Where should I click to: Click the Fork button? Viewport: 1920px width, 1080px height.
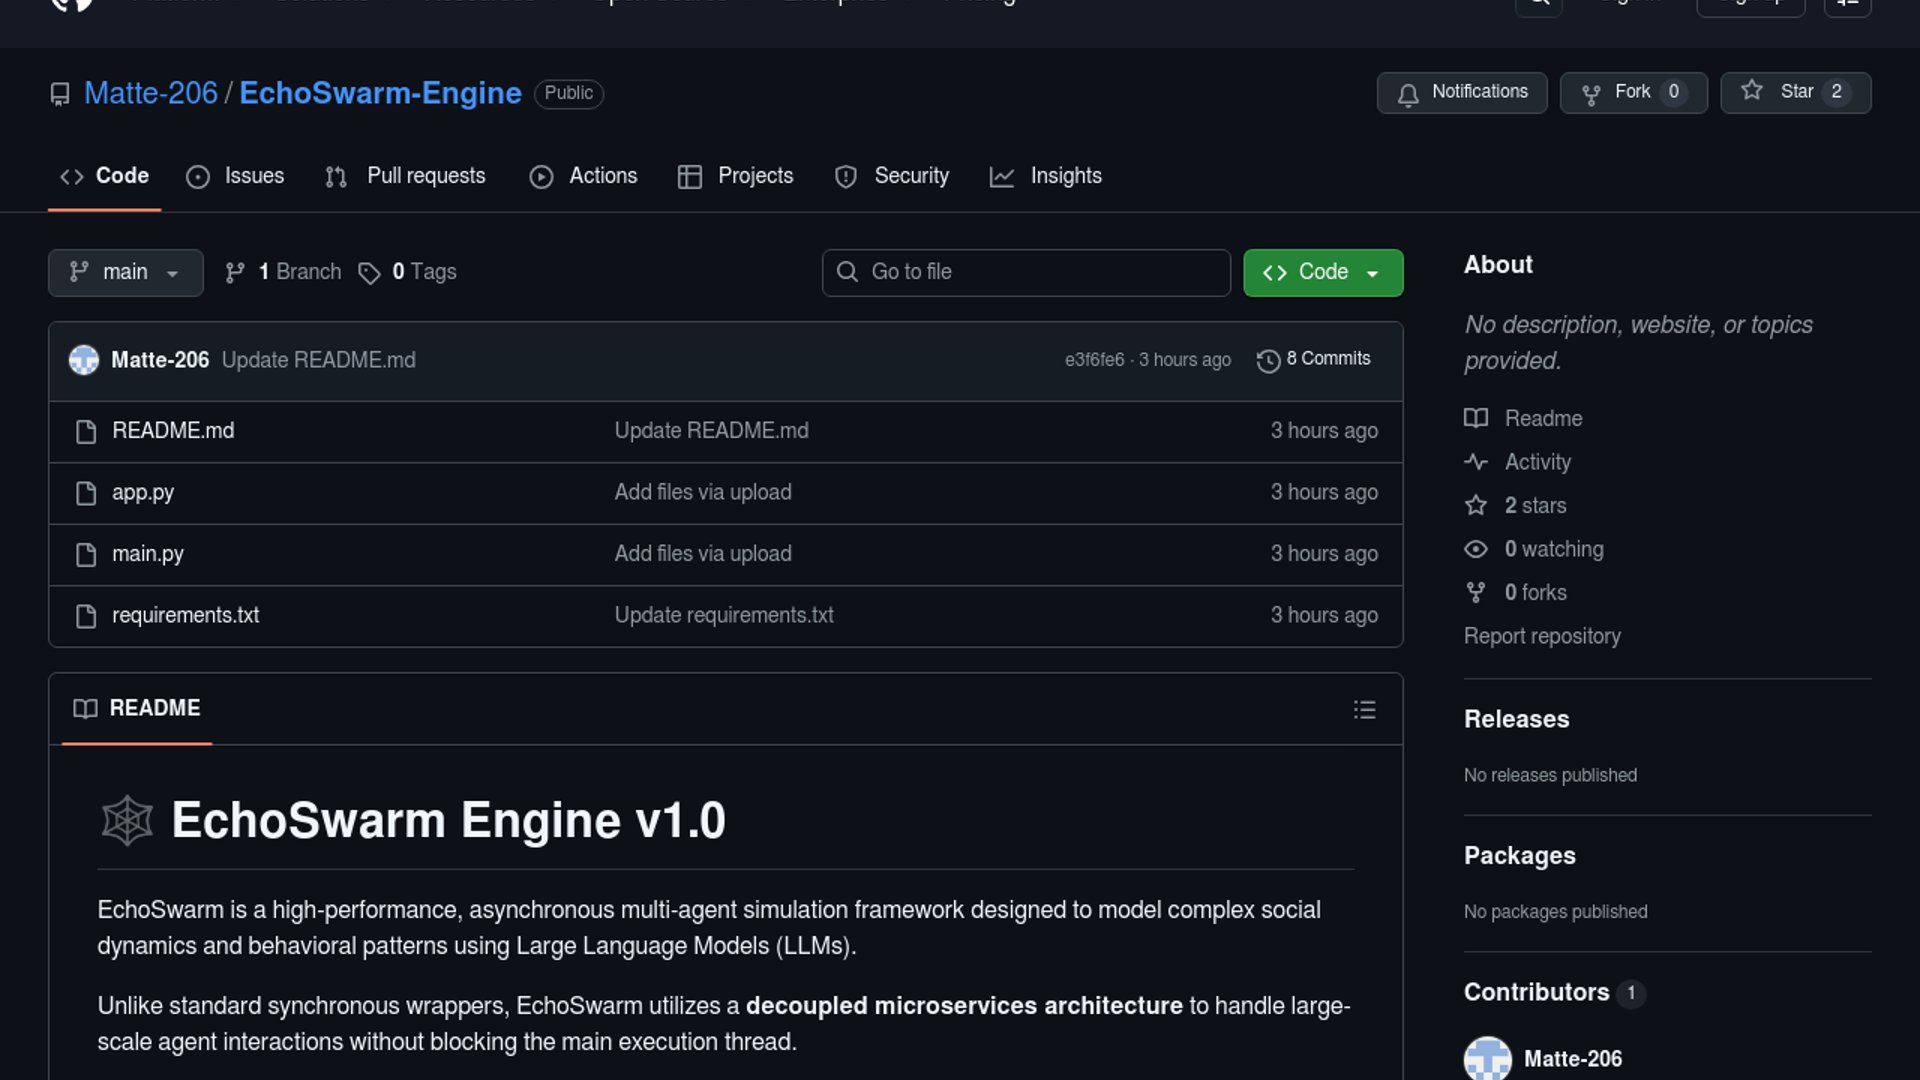pos(1632,92)
